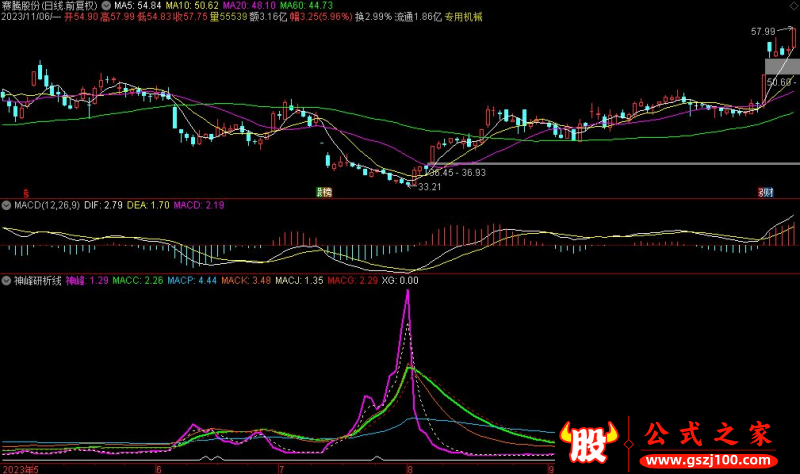Click the event marker below the latest candles
800x474 pixels.
[765, 191]
